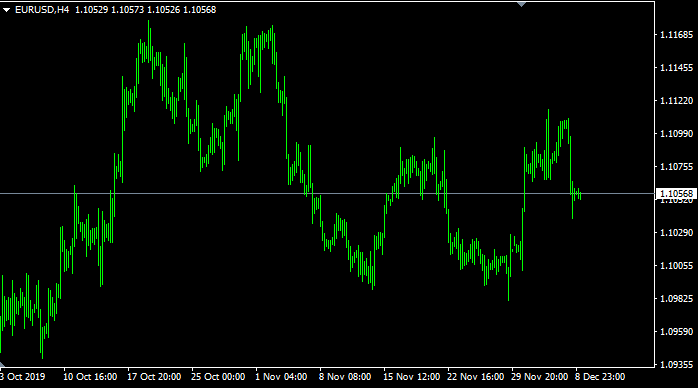Click the current price tag 1.10568

tap(677, 194)
